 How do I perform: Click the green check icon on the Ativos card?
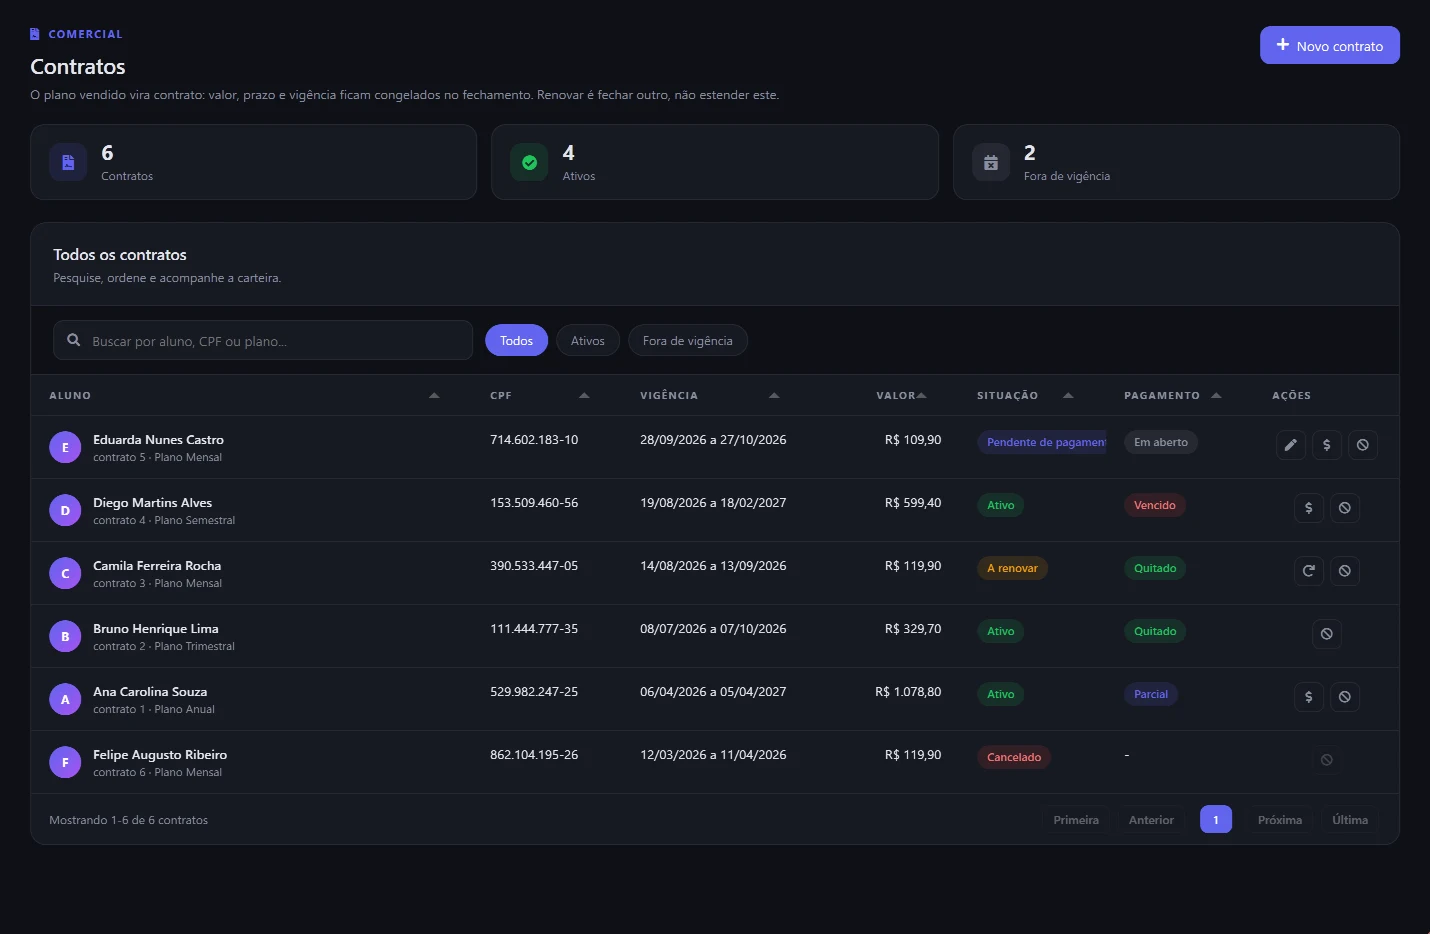tap(530, 162)
